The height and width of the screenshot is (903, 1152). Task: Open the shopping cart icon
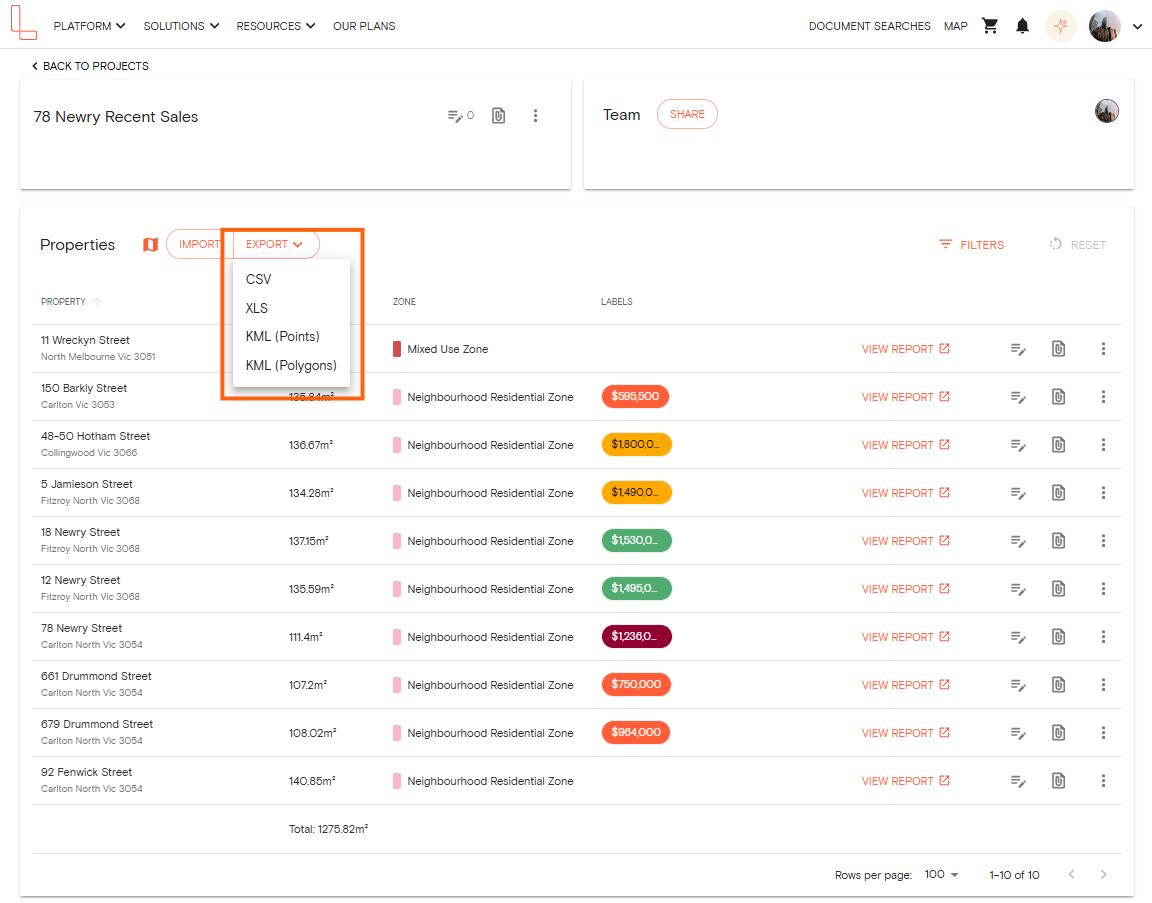point(990,26)
